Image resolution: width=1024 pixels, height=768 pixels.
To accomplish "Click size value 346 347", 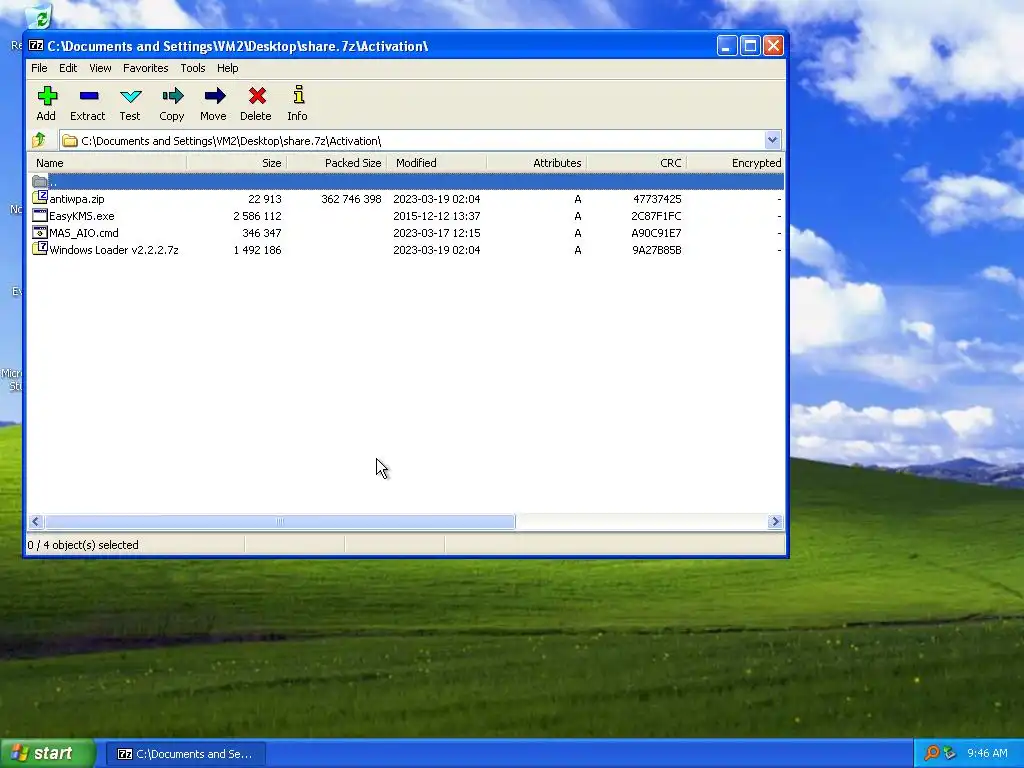I will [261, 232].
